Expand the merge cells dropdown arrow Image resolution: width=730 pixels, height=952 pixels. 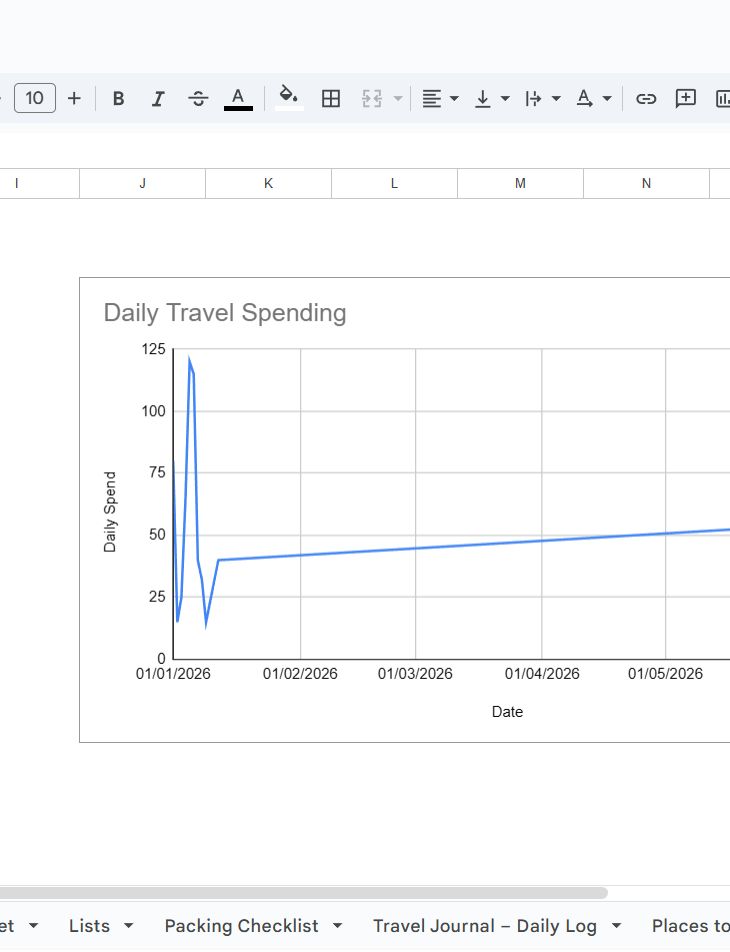pyautogui.click(x=398, y=98)
